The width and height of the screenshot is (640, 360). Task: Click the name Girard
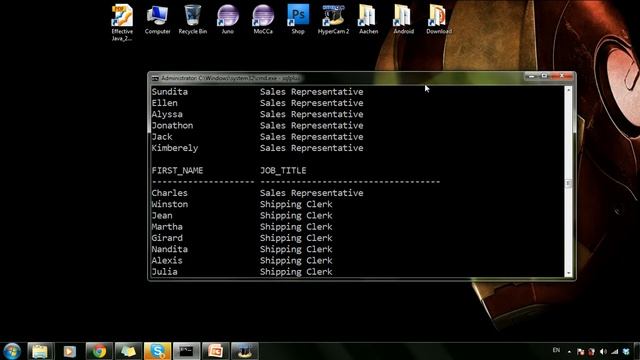pos(167,238)
